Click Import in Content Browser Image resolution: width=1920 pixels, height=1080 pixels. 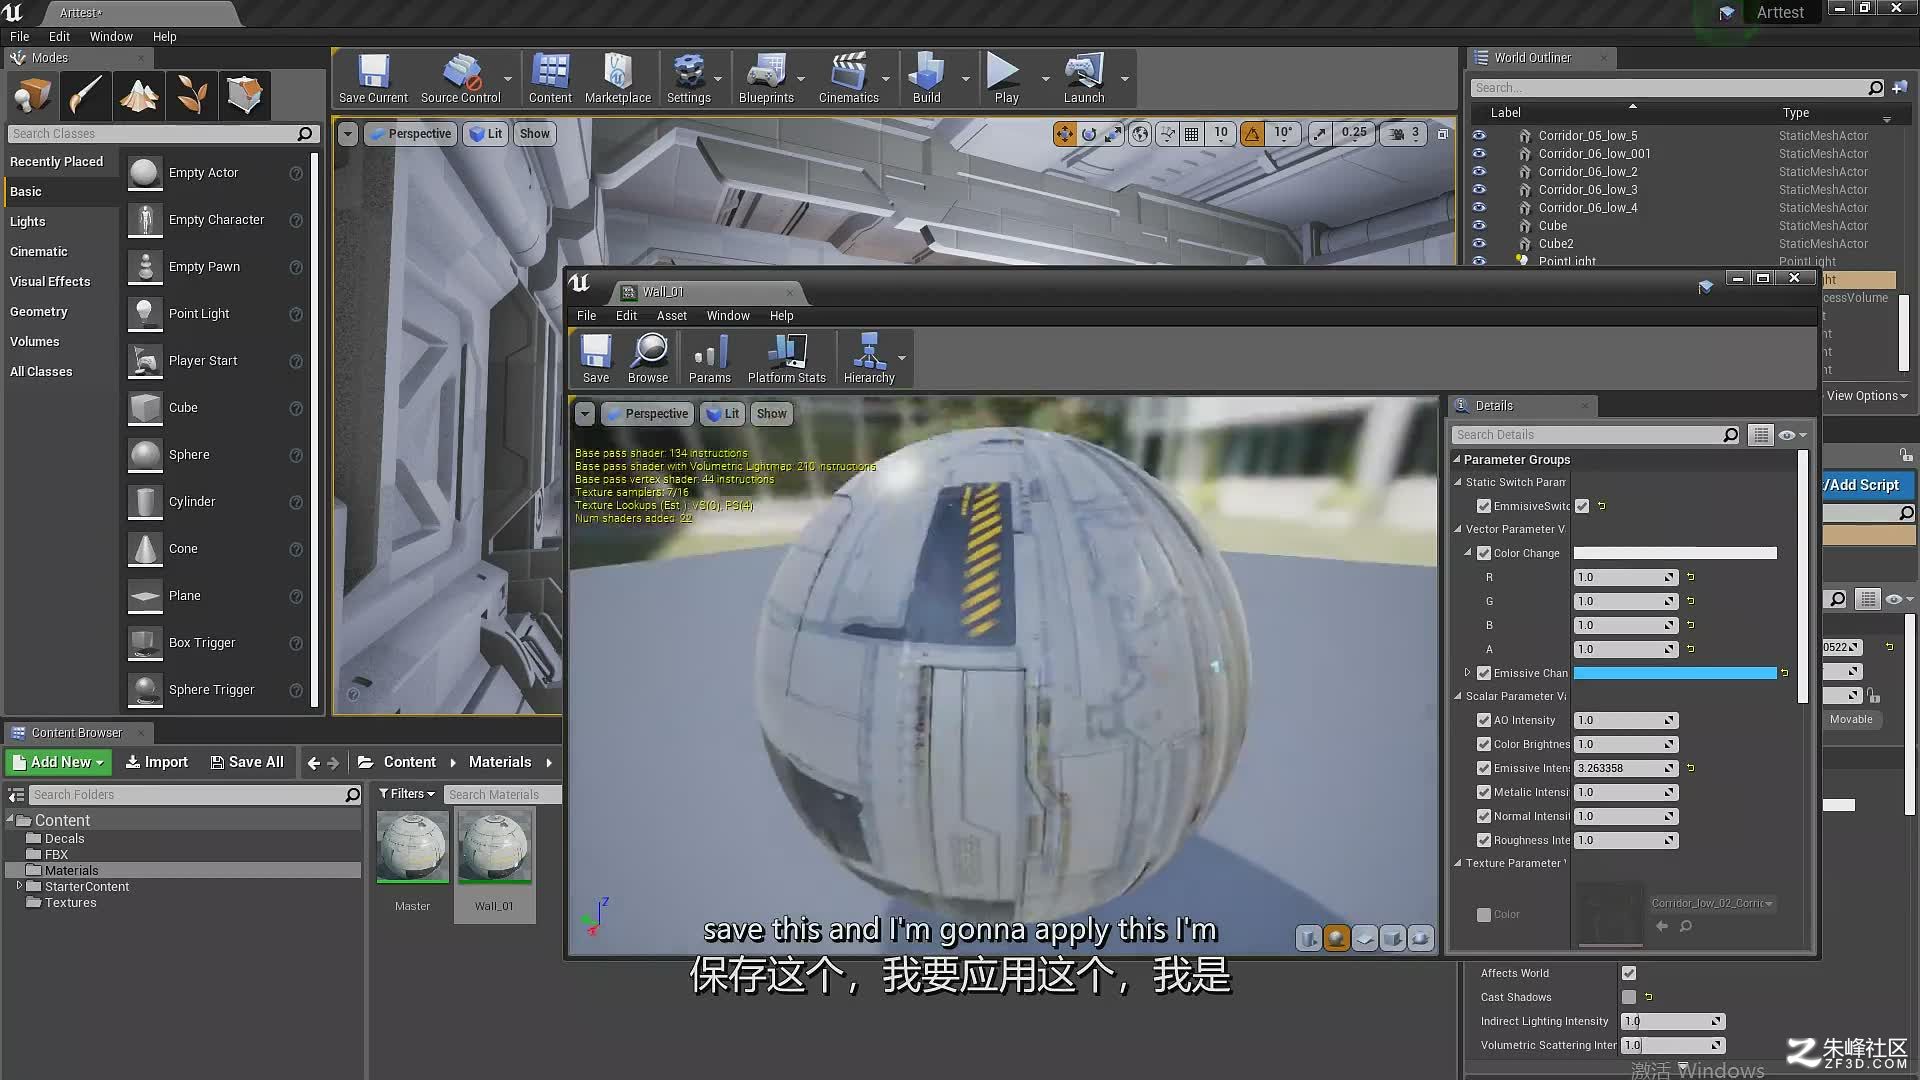tap(156, 762)
